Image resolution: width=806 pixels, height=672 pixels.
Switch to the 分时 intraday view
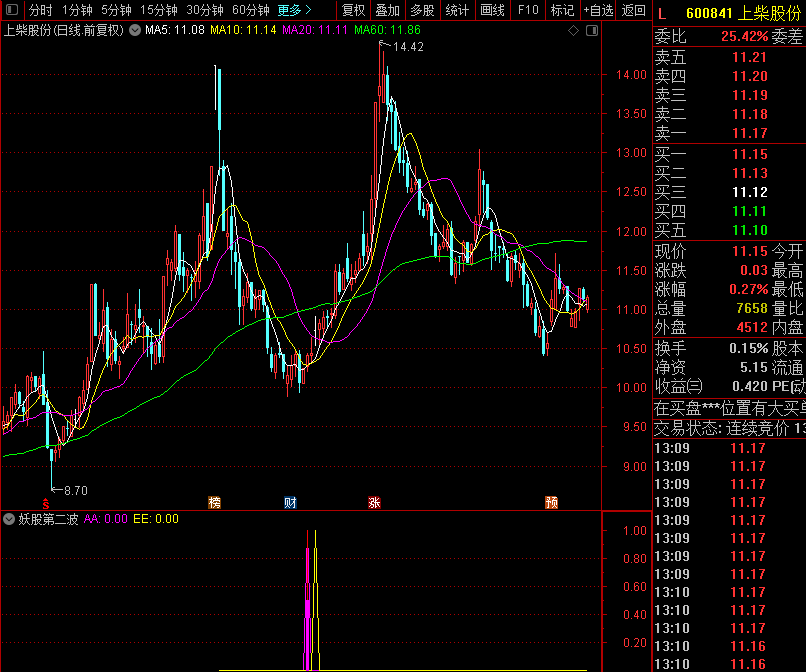(40, 10)
